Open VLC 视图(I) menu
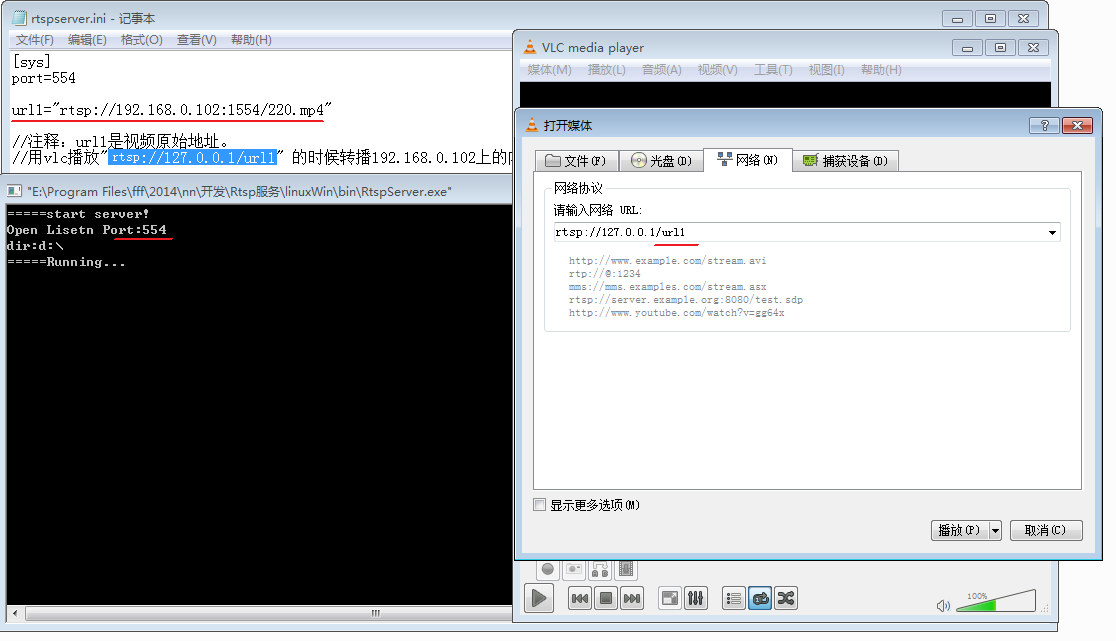 pyautogui.click(x=826, y=70)
